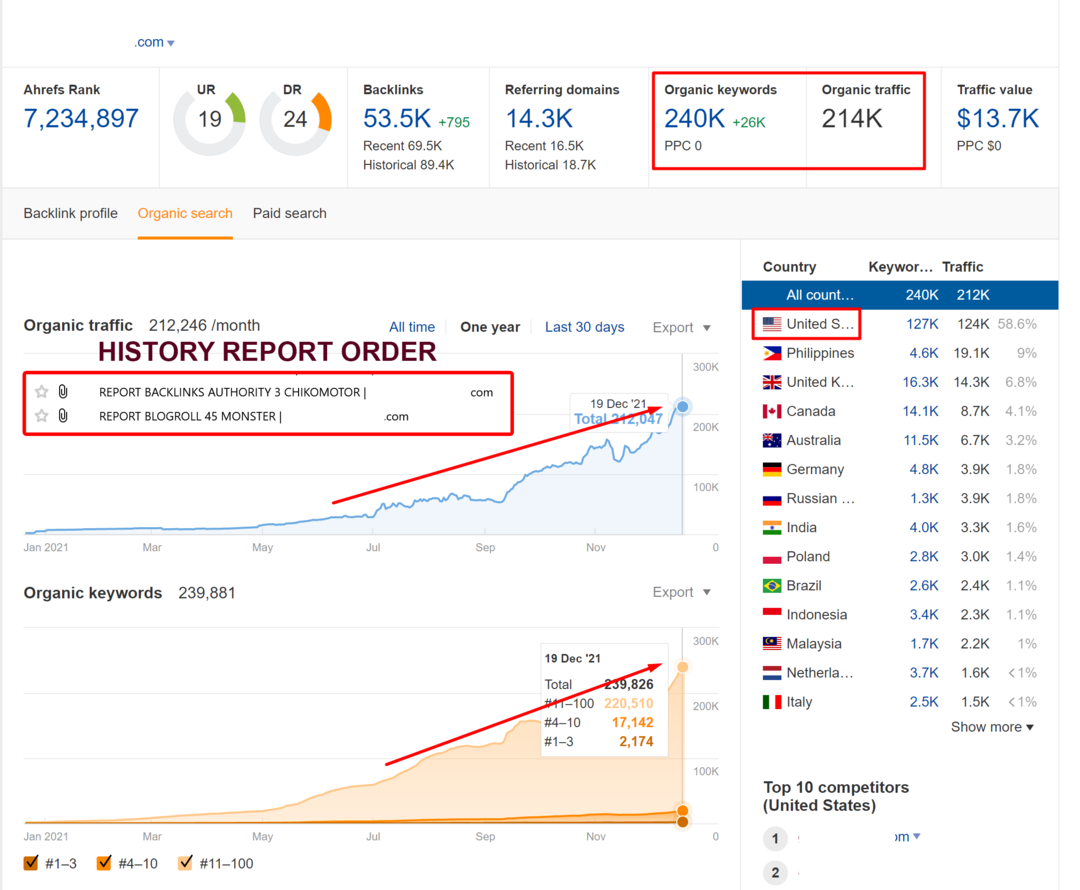Click the Philippines flag icon

[771, 353]
